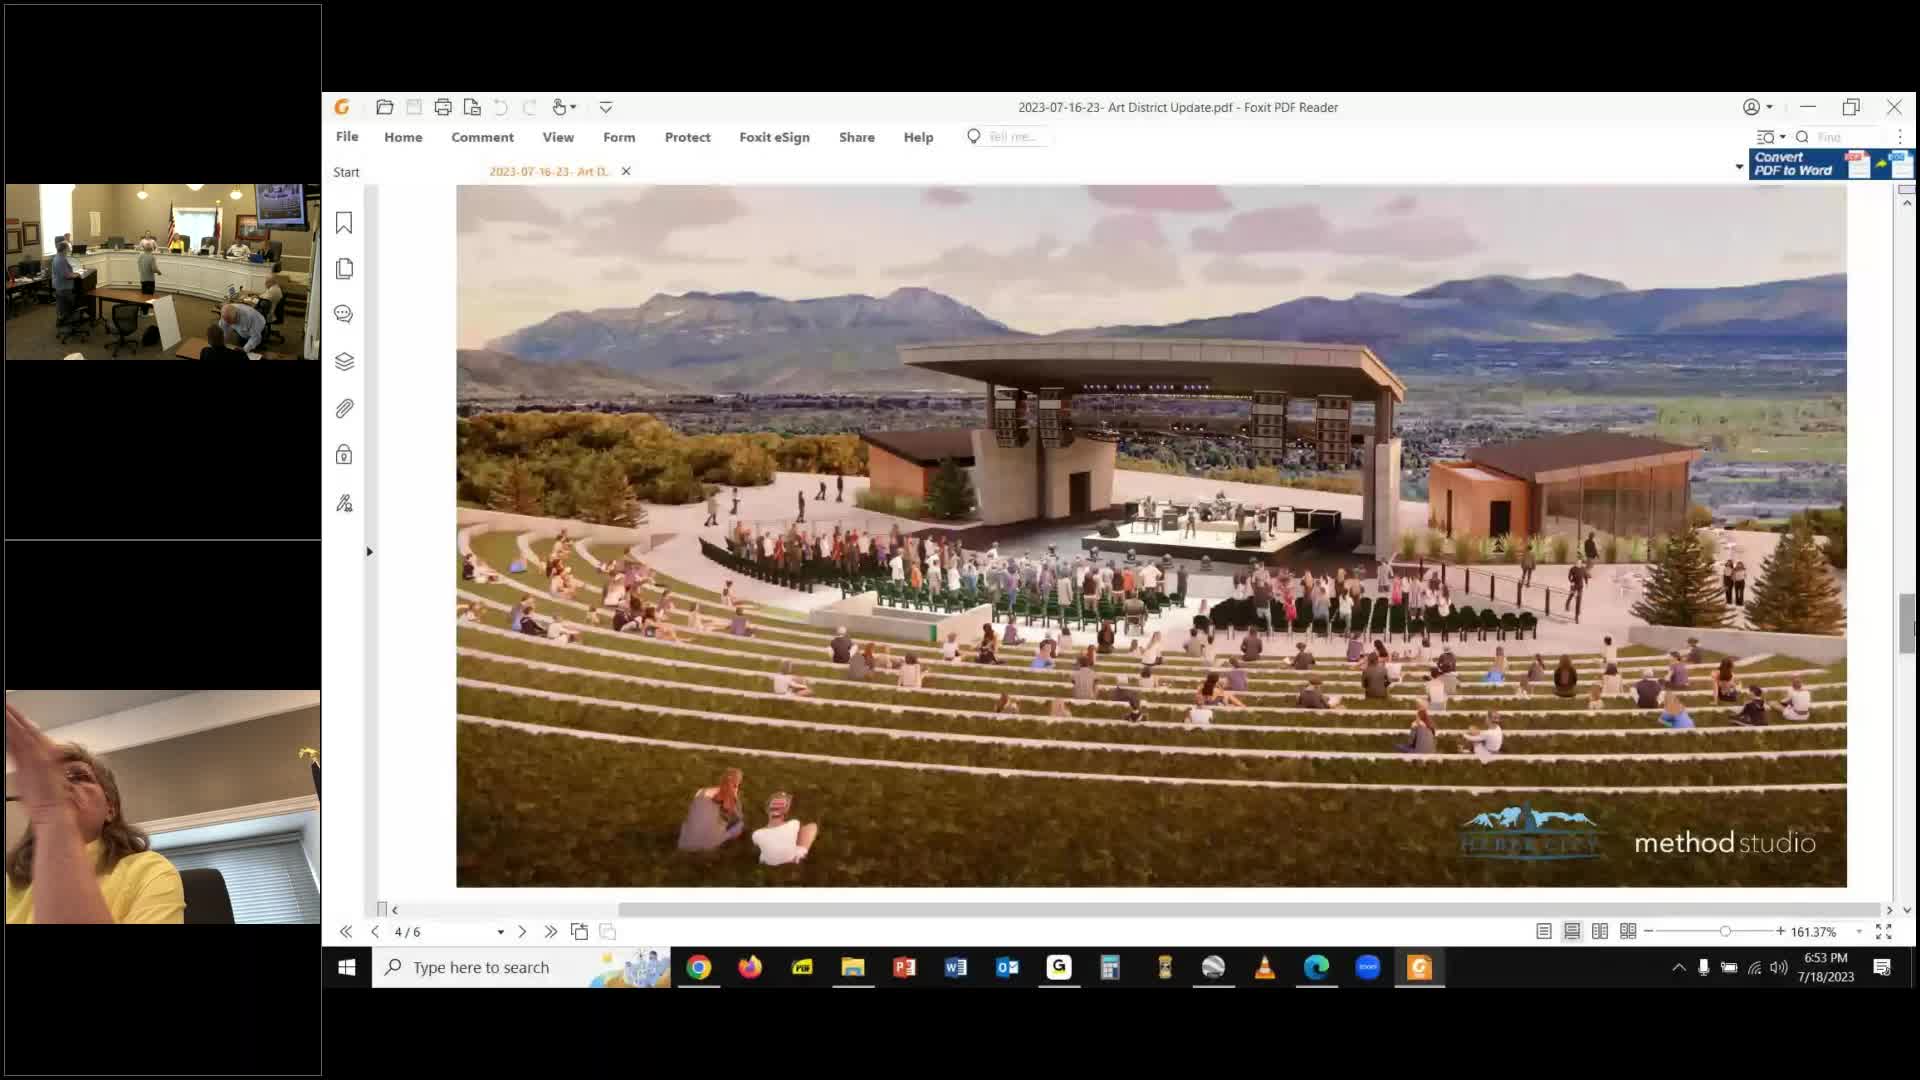Click Windows taskbar search box

pyautogui.click(x=480, y=967)
